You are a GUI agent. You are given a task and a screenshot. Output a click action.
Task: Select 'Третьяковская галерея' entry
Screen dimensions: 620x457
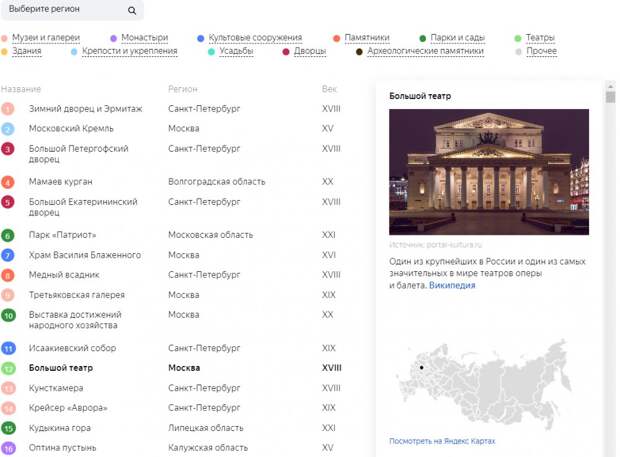pyautogui.click(x=77, y=295)
